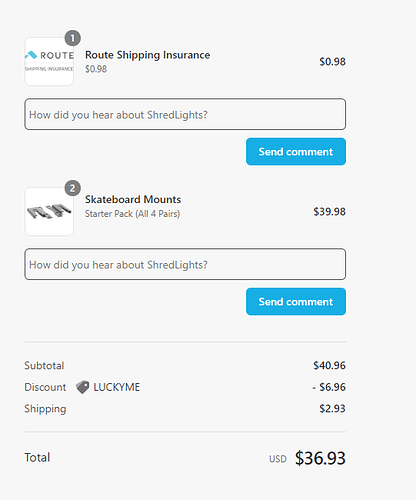Screen dimensions: 416x500
Task: Click the $40.96 subtotal amount
Action: tap(329, 365)
